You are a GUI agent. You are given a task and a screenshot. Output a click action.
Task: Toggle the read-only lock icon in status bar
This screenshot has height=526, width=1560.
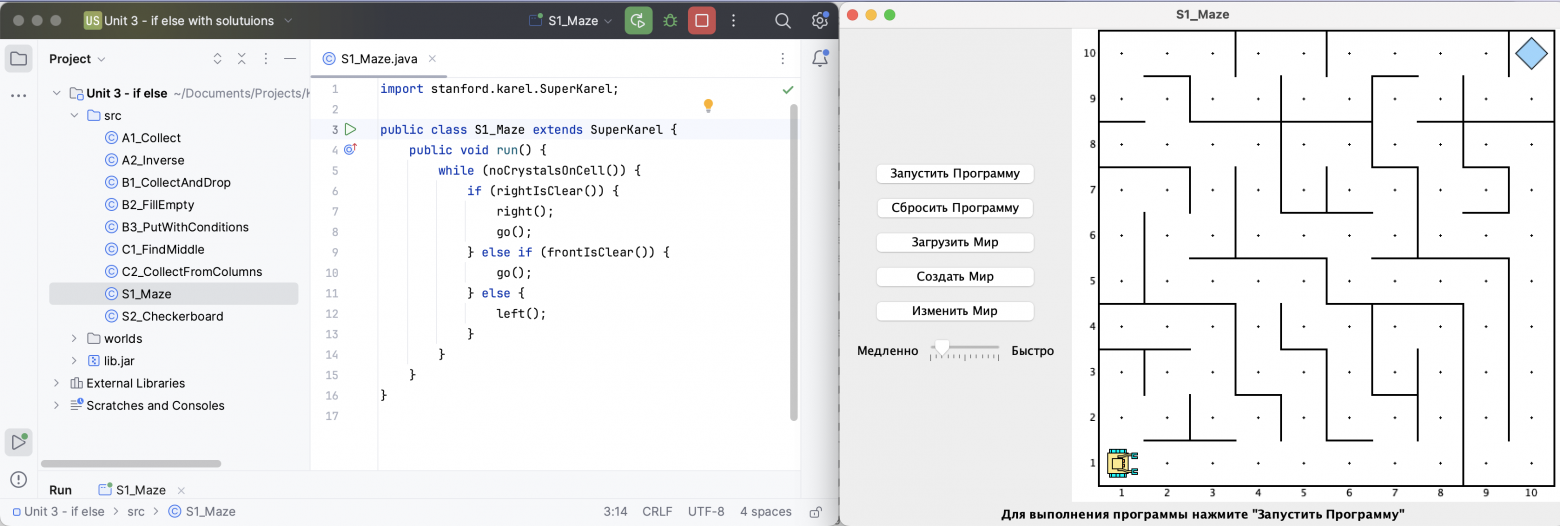(816, 512)
